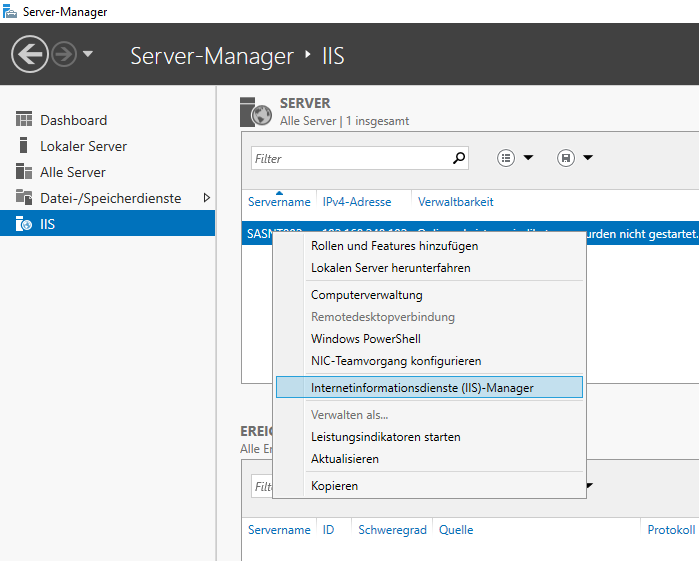Click the server Filter text field
Image resolution: width=699 pixels, height=561 pixels.
(350, 158)
